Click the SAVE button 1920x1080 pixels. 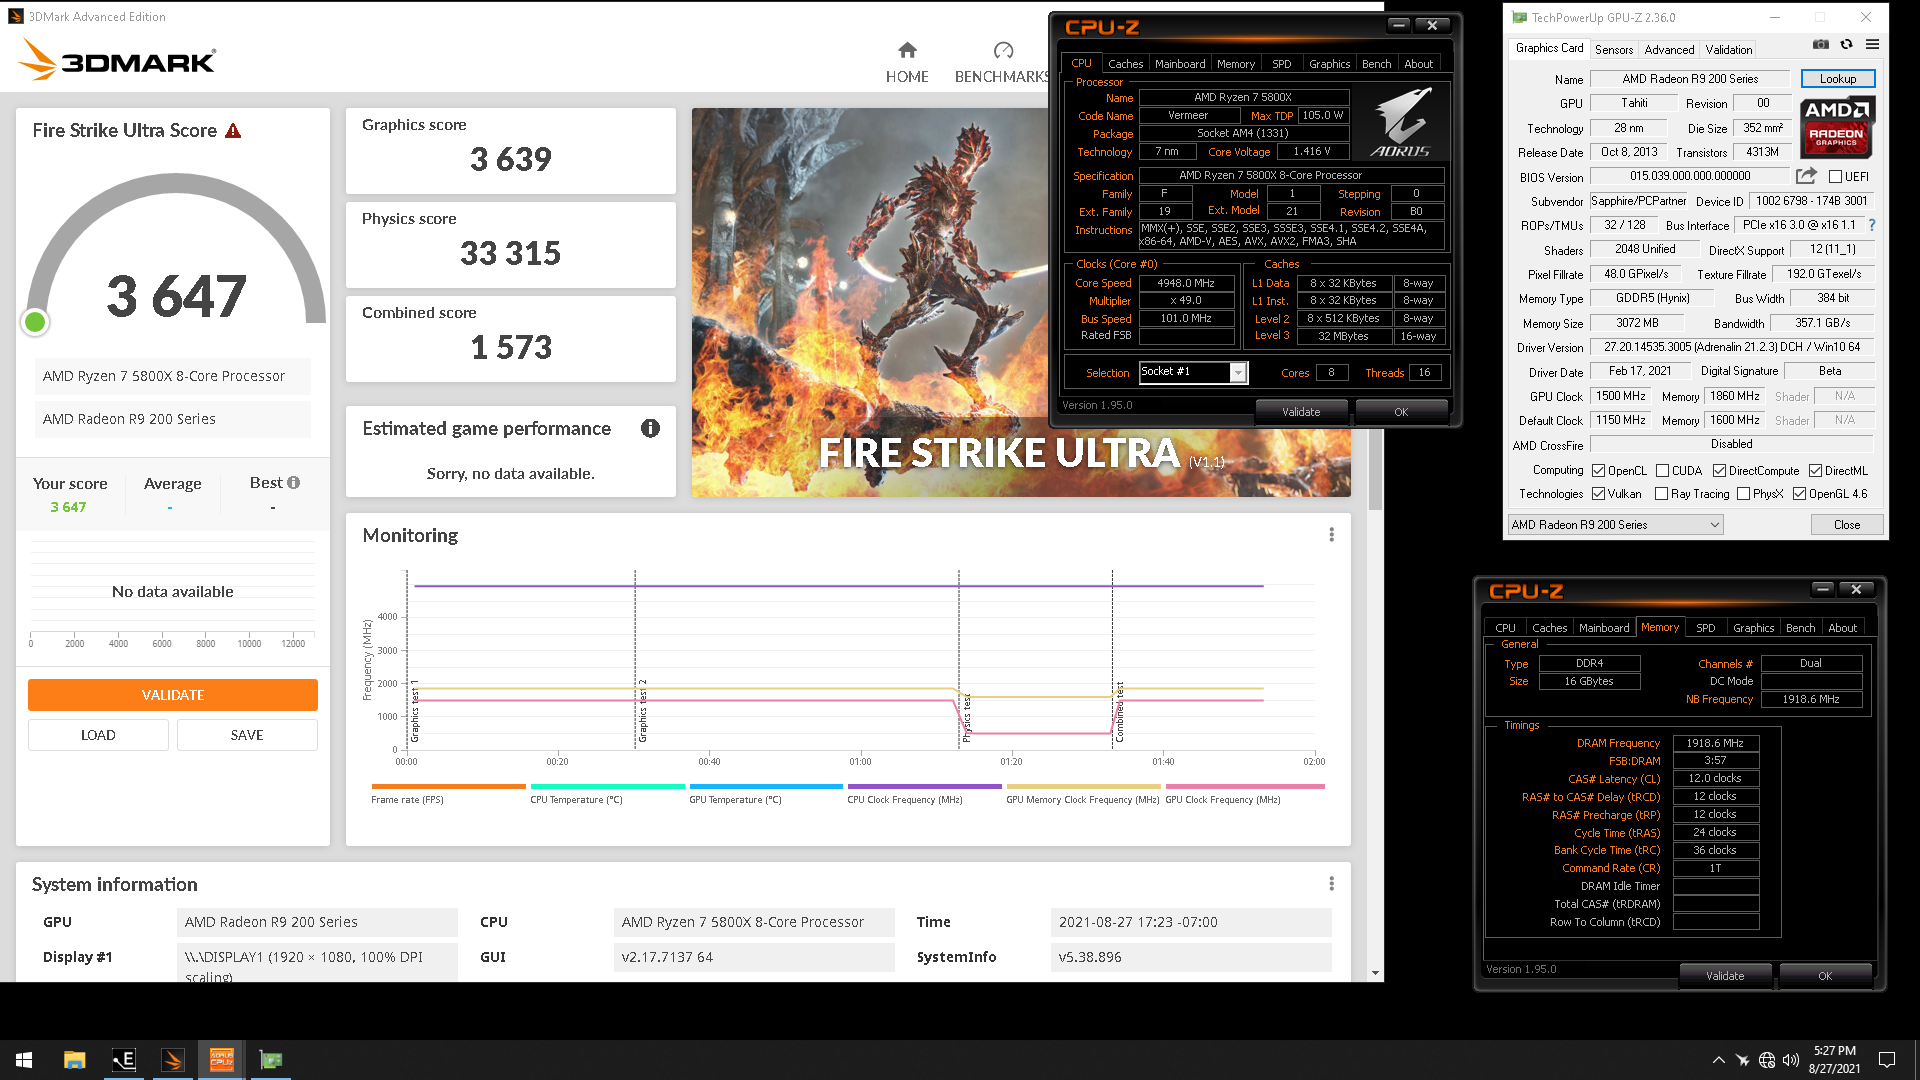click(x=247, y=735)
